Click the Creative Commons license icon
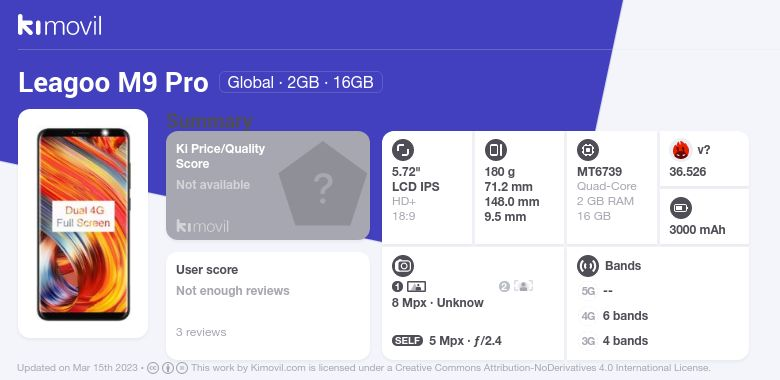 click(153, 368)
